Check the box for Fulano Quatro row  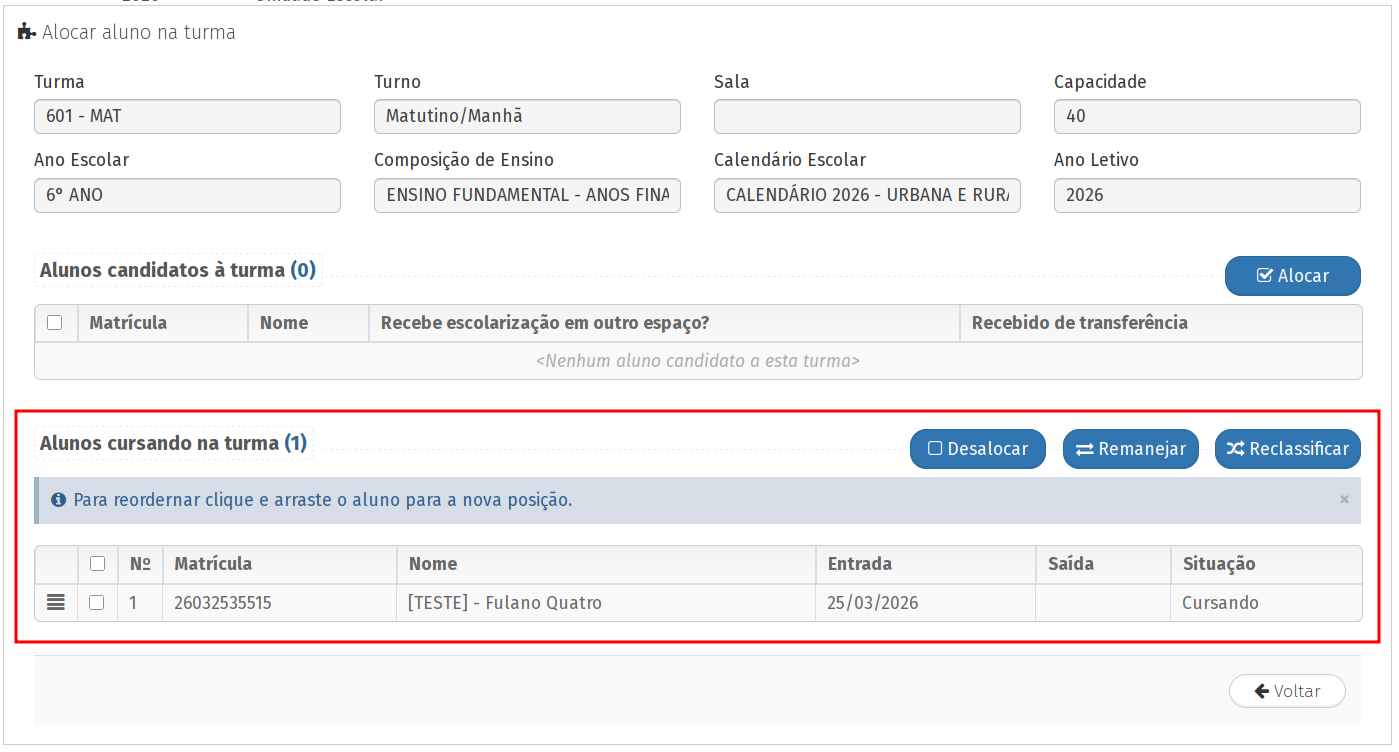pyautogui.click(x=97, y=603)
